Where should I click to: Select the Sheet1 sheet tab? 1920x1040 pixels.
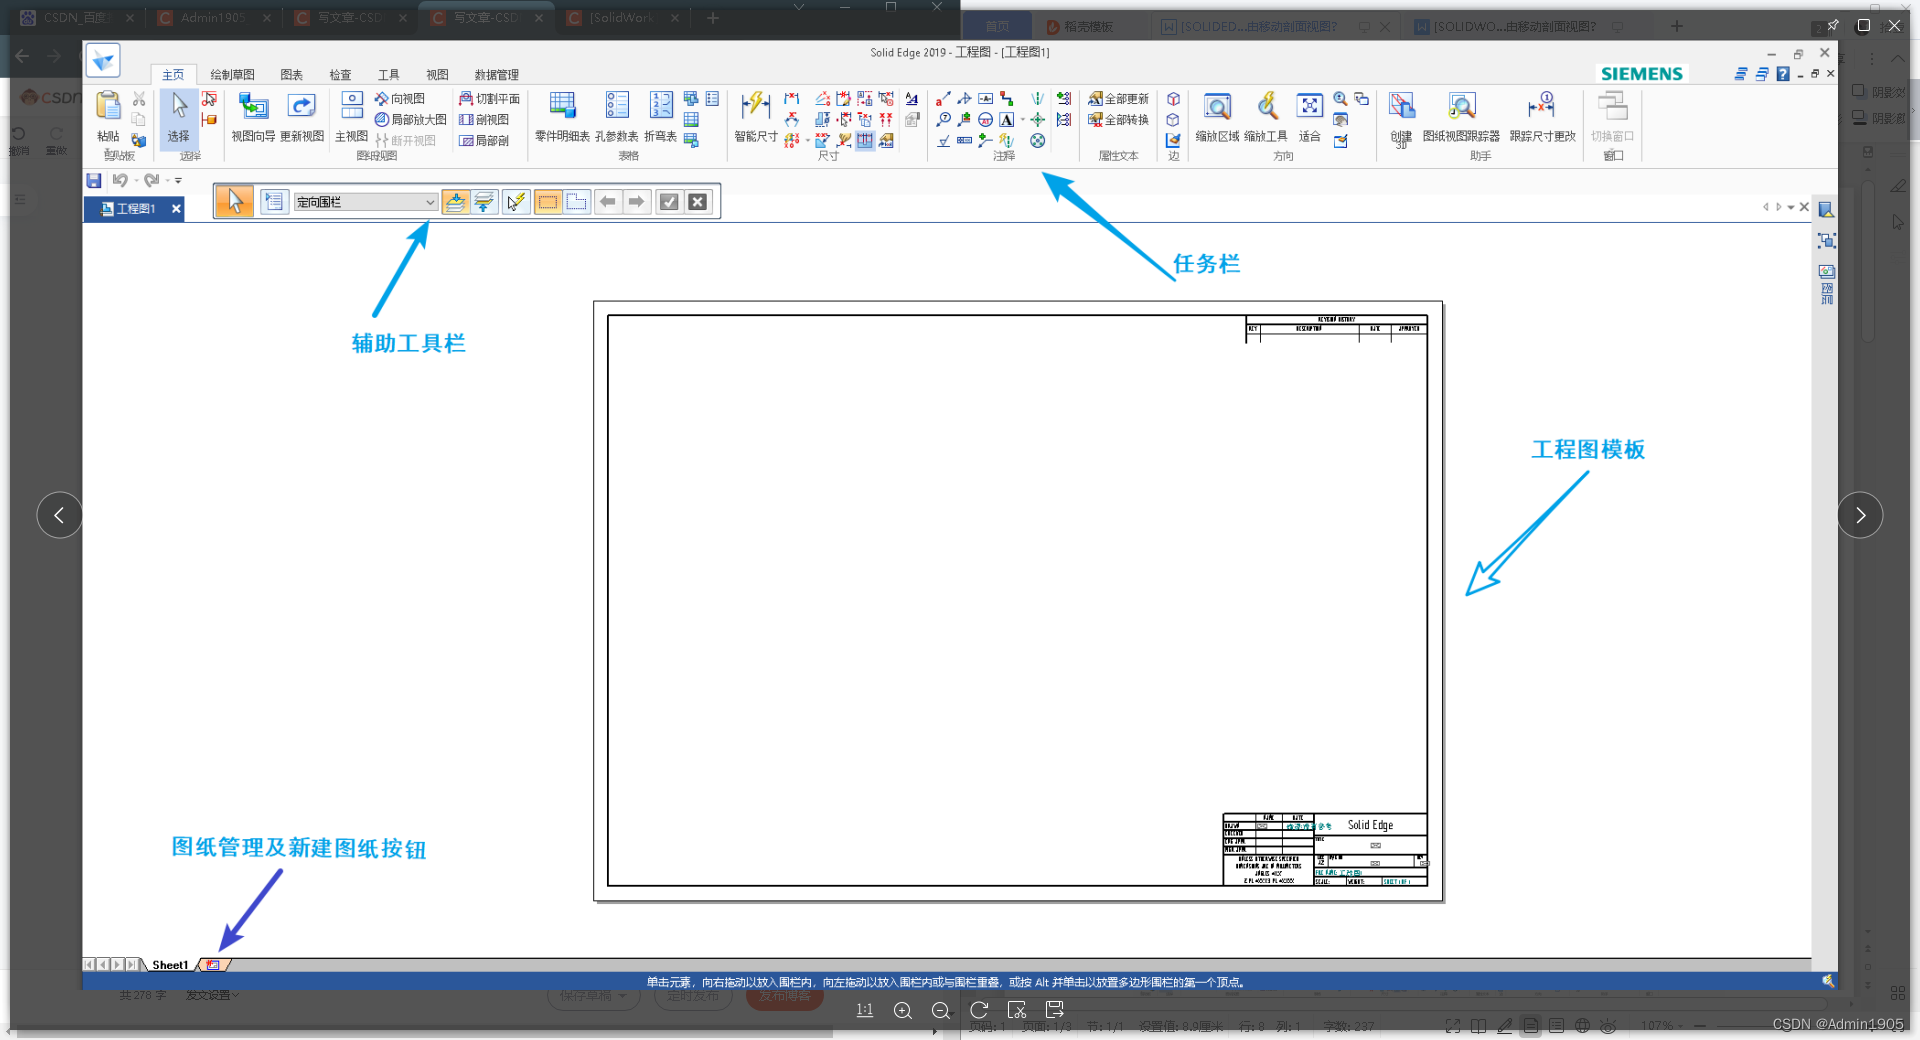[x=170, y=965]
